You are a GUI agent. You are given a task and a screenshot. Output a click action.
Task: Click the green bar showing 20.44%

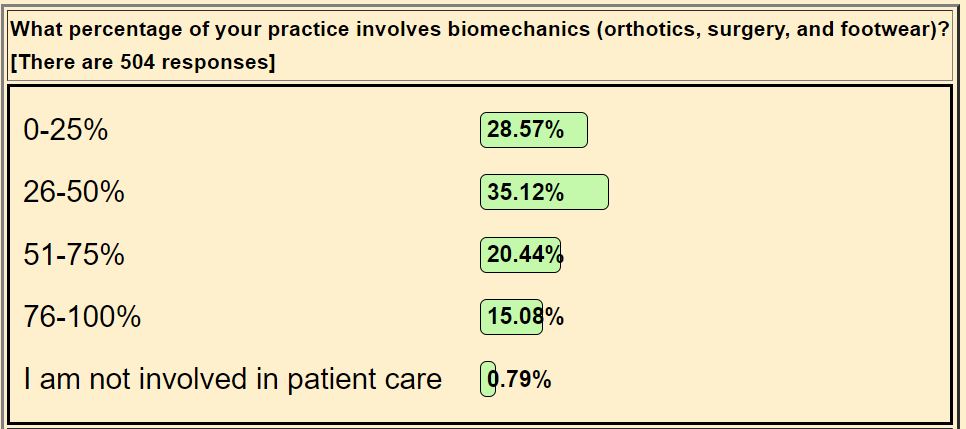click(520, 255)
